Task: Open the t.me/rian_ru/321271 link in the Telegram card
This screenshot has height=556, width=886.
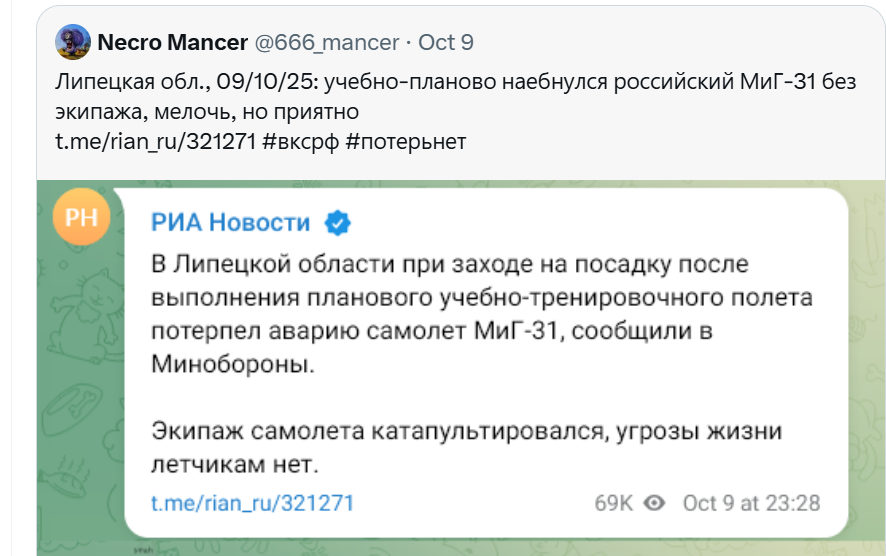Action: click(252, 503)
